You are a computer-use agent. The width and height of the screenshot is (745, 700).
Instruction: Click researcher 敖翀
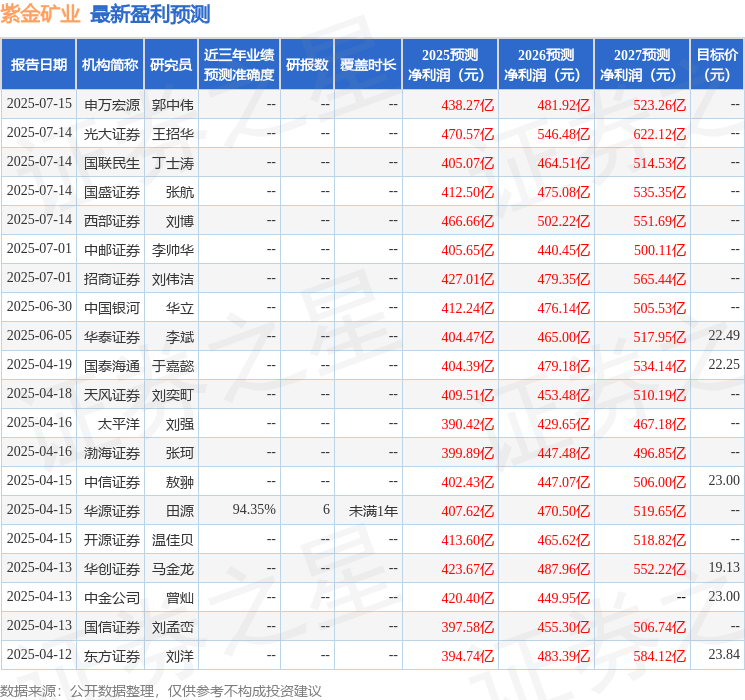[x=180, y=482]
